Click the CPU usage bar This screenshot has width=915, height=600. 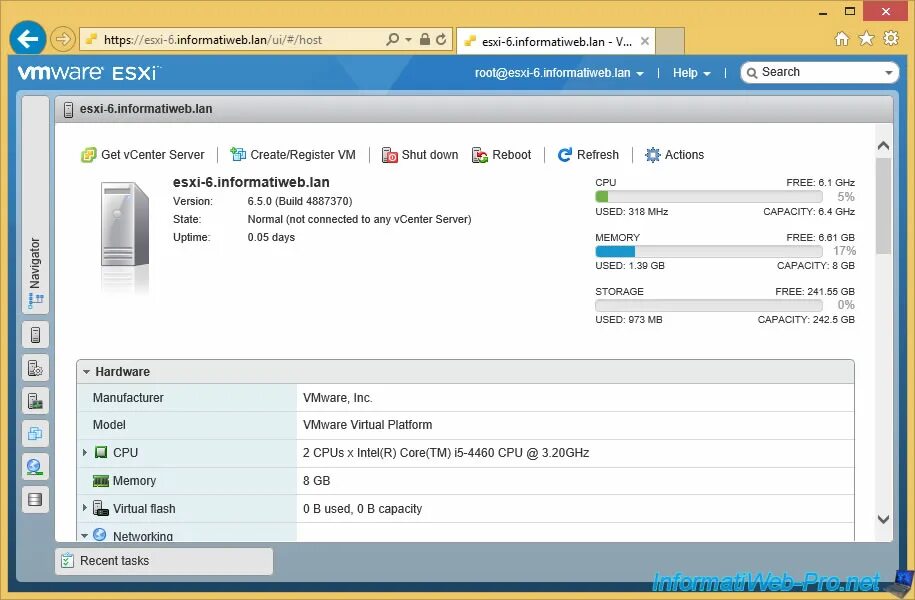point(708,197)
